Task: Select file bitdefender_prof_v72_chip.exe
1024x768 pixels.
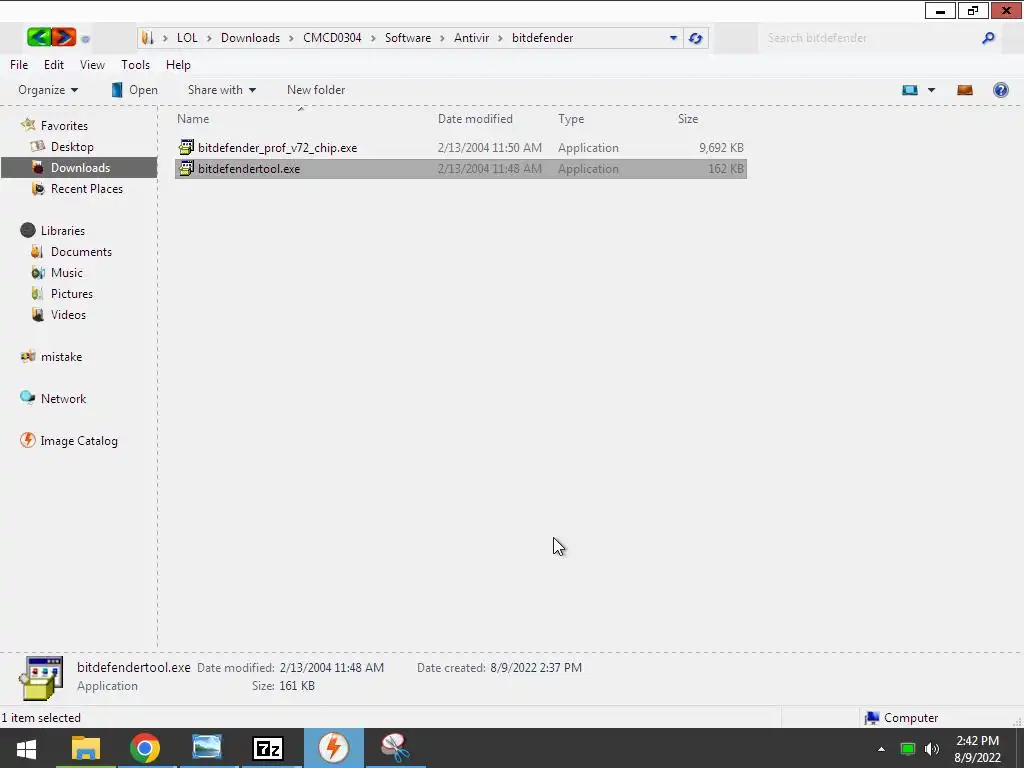Action: click(x=277, y=148)
